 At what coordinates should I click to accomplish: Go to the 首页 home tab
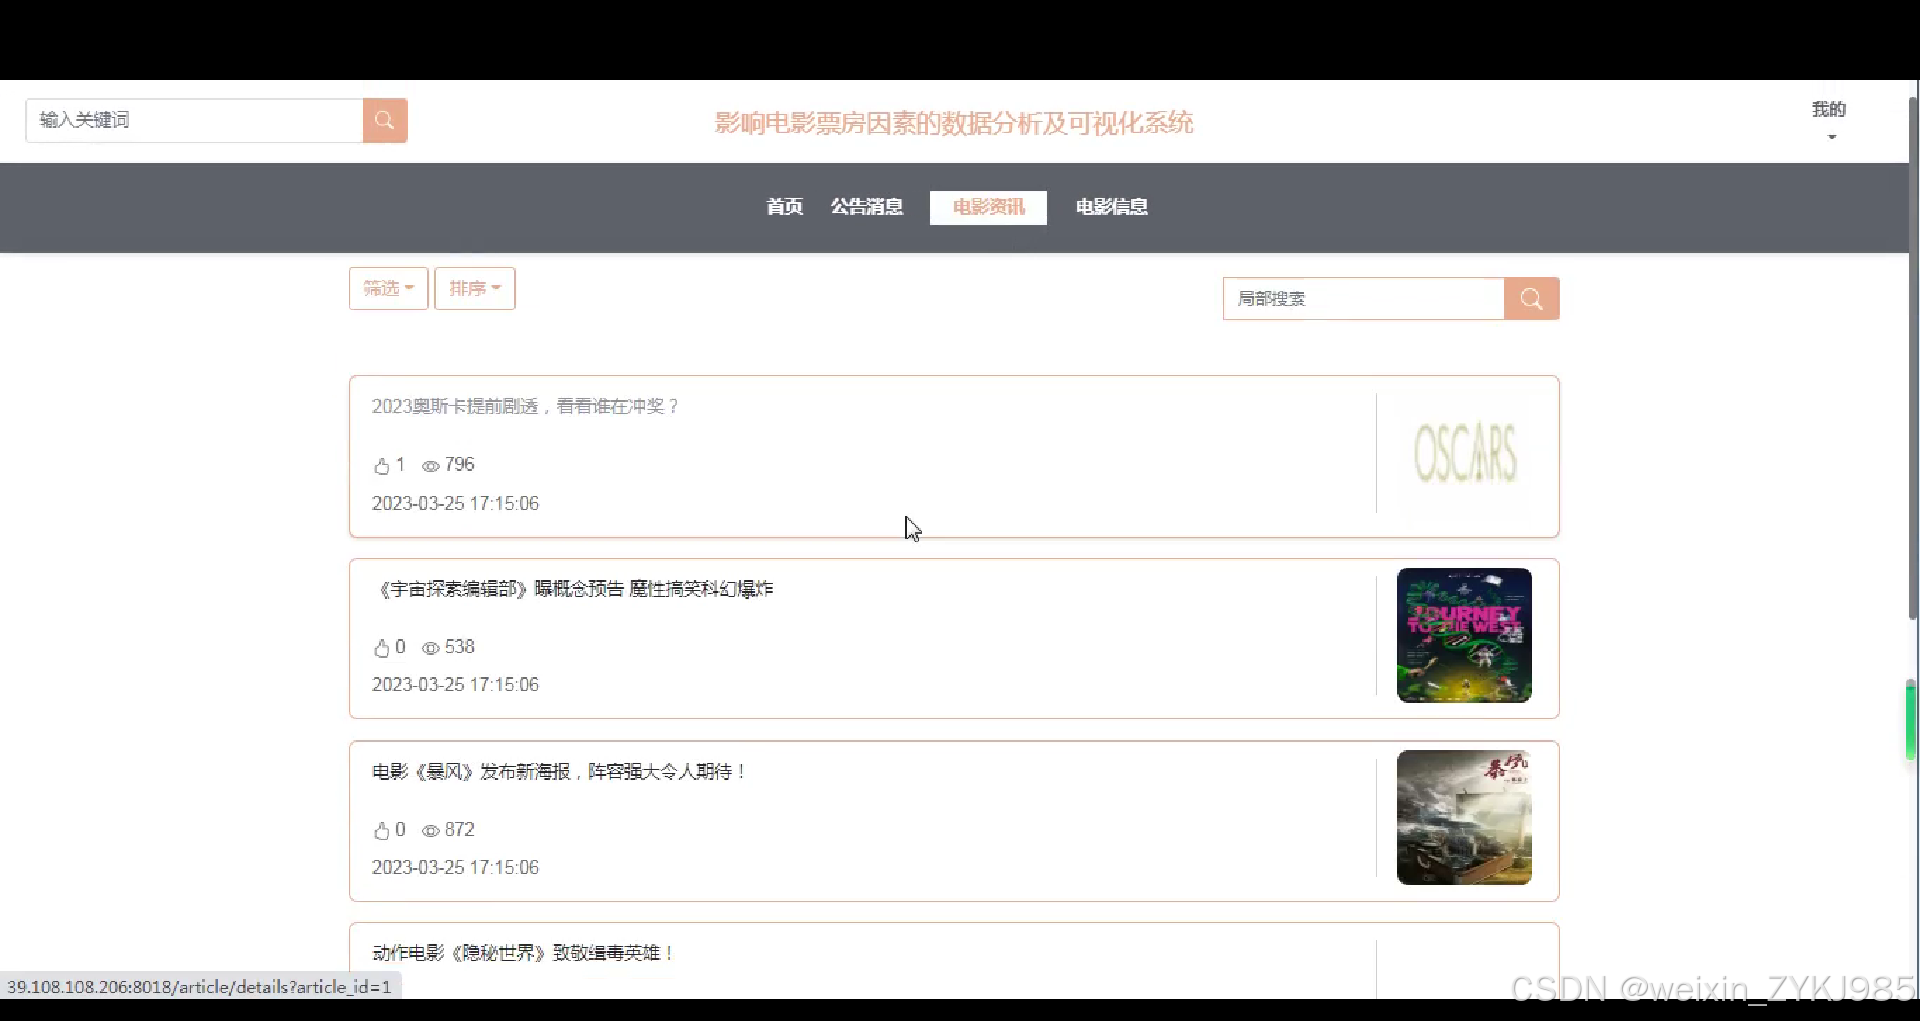click(x=785, y=207)
